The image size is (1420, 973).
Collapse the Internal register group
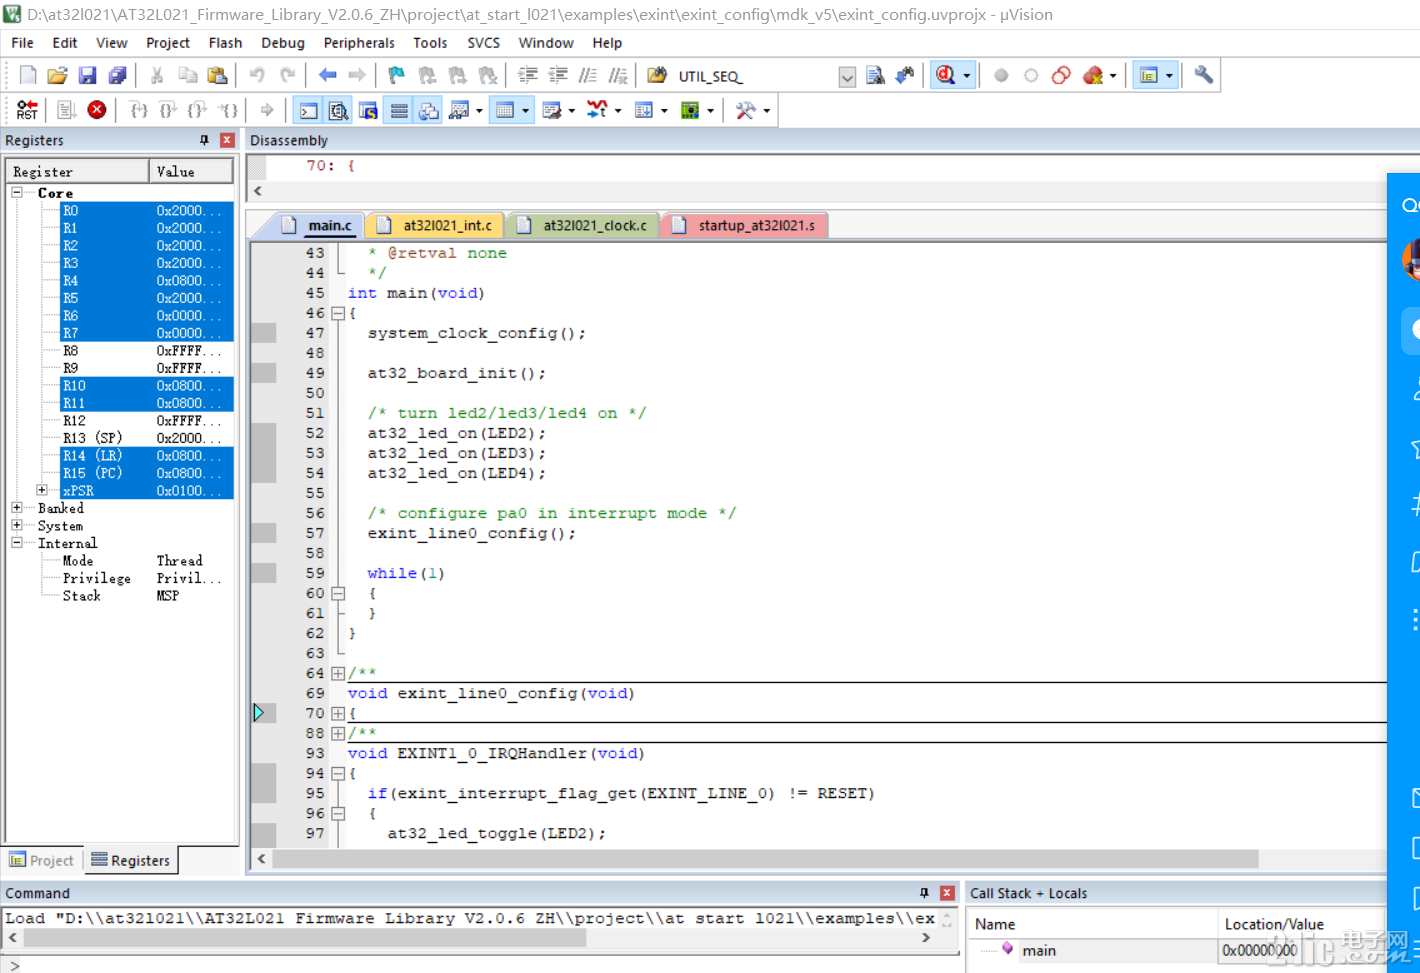point(17,543)
